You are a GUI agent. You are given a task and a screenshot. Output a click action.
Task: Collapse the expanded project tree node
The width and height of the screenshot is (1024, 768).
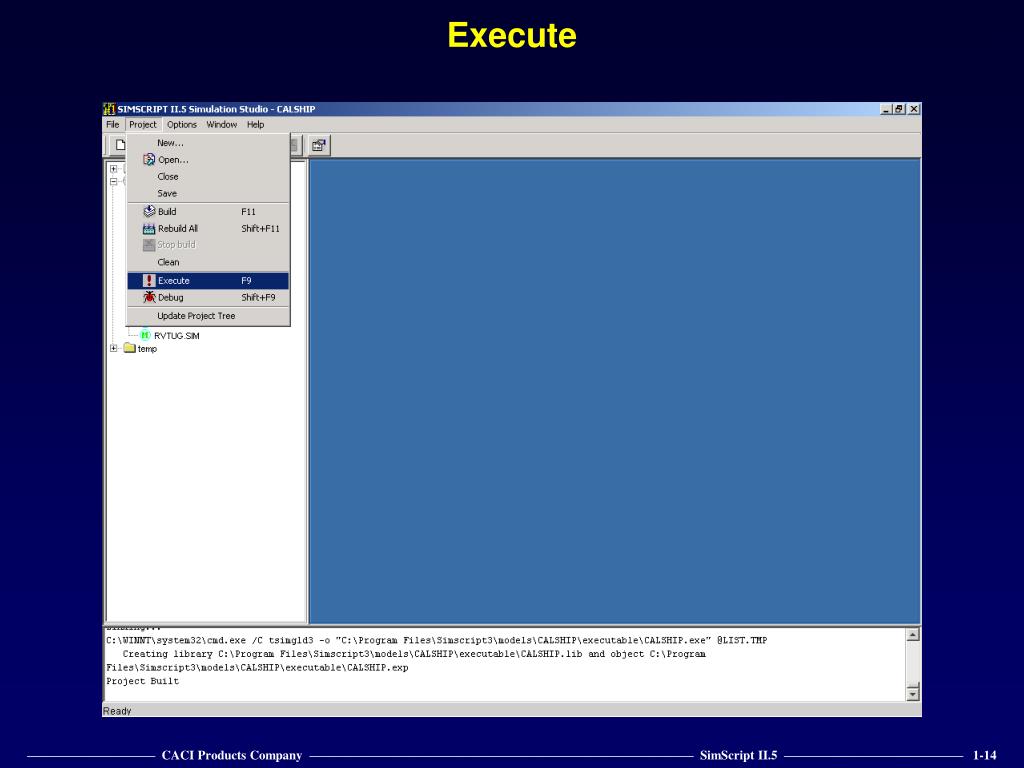pos(114,181)
